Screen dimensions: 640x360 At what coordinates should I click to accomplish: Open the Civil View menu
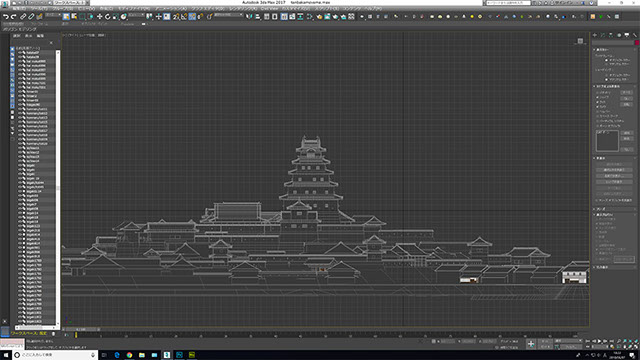pos(269,9)
